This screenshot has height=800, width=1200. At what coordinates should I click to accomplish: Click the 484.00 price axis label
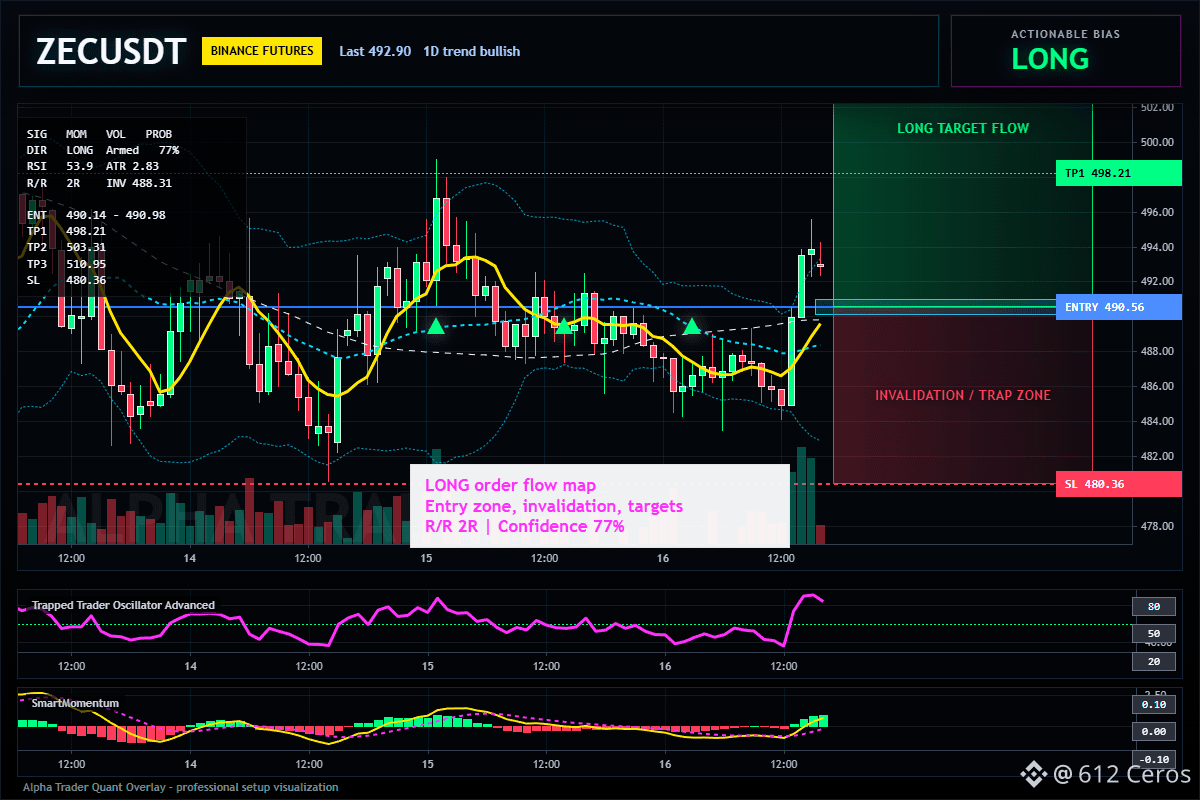click(x=1157, y=421)
